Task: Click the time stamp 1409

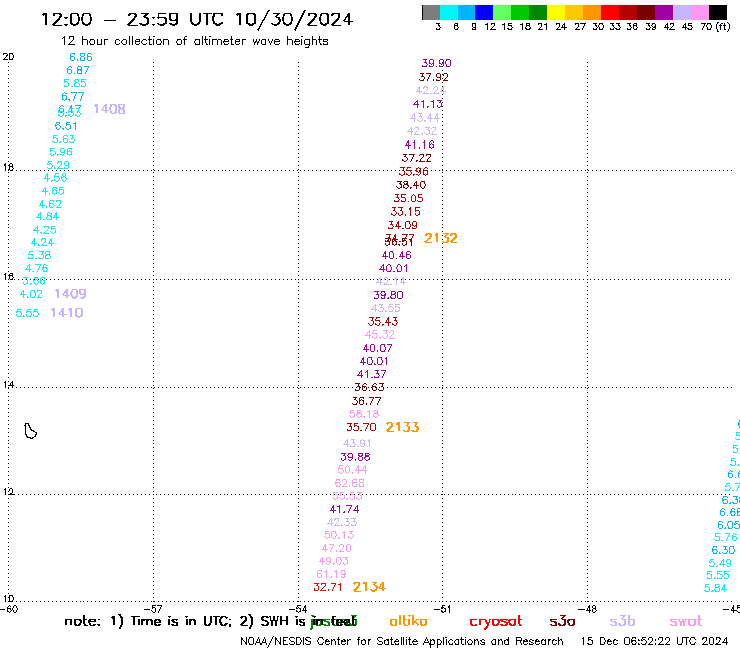Action: click(70, 294)
